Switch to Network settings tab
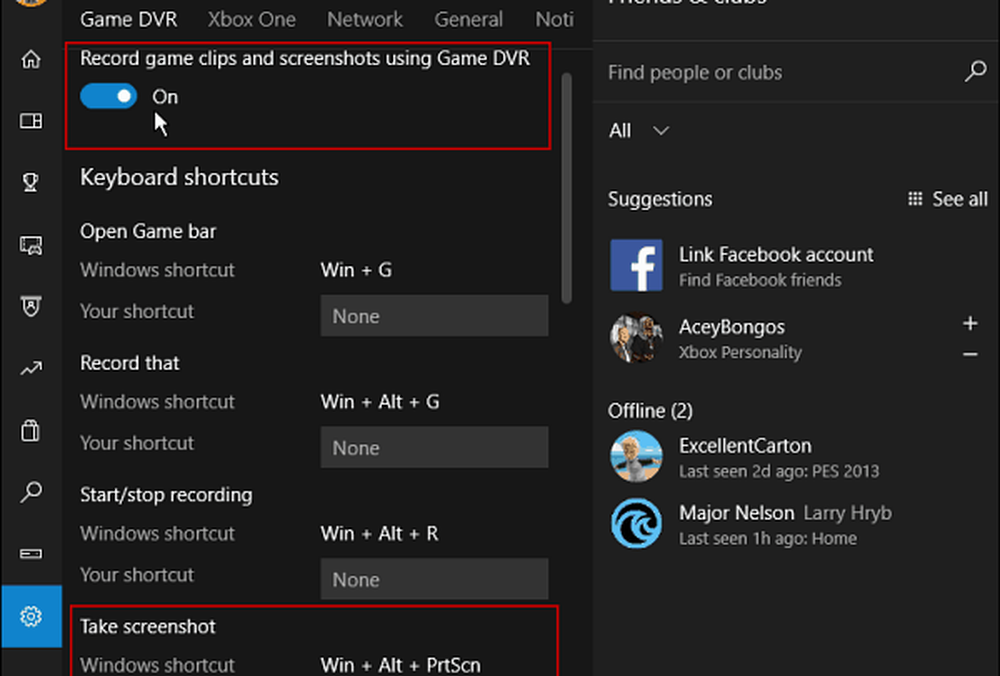The image size is (1000, 676). coord(365,19)
